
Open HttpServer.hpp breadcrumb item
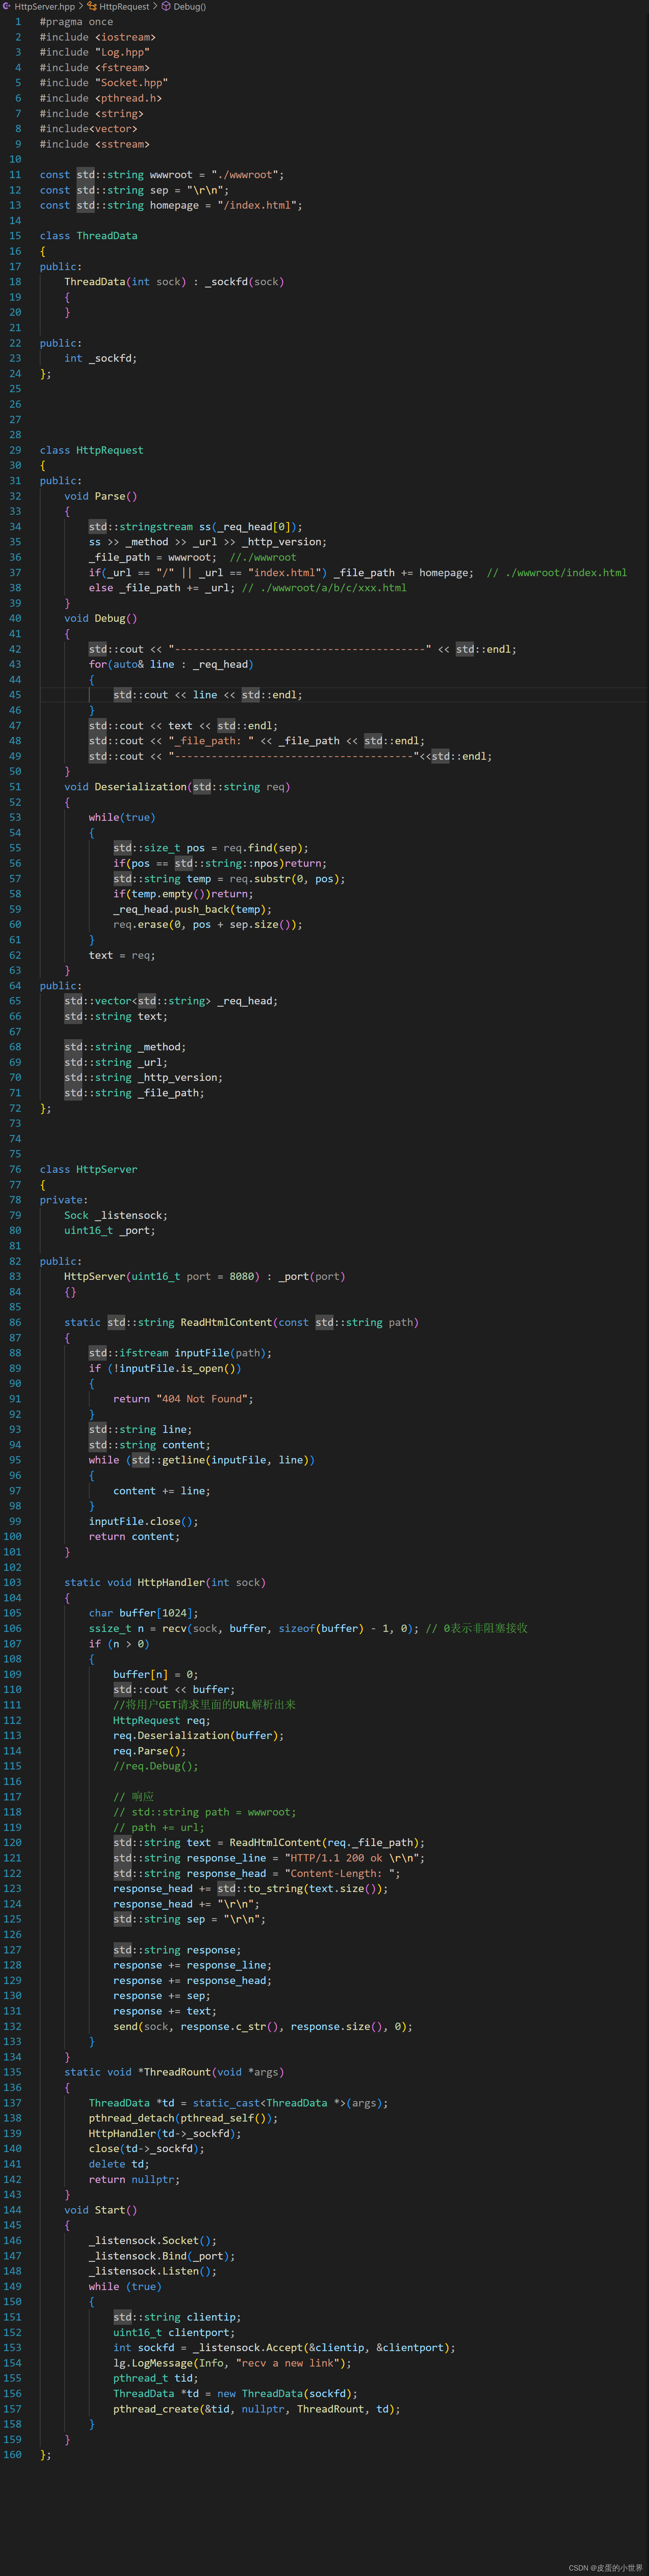point(45,6)
